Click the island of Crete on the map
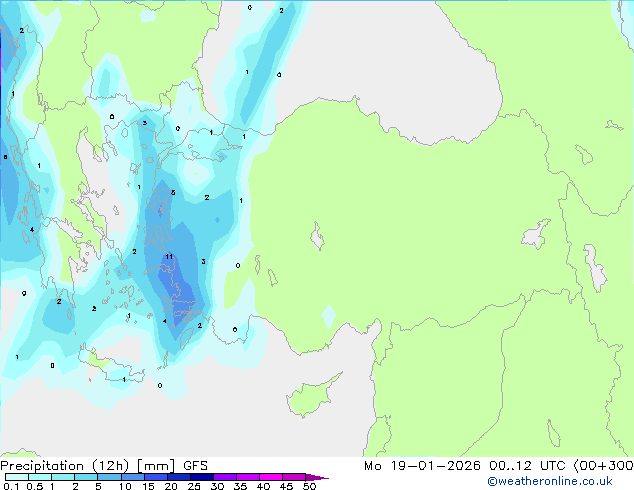The image size is (634, 490). tap(111, 366)
